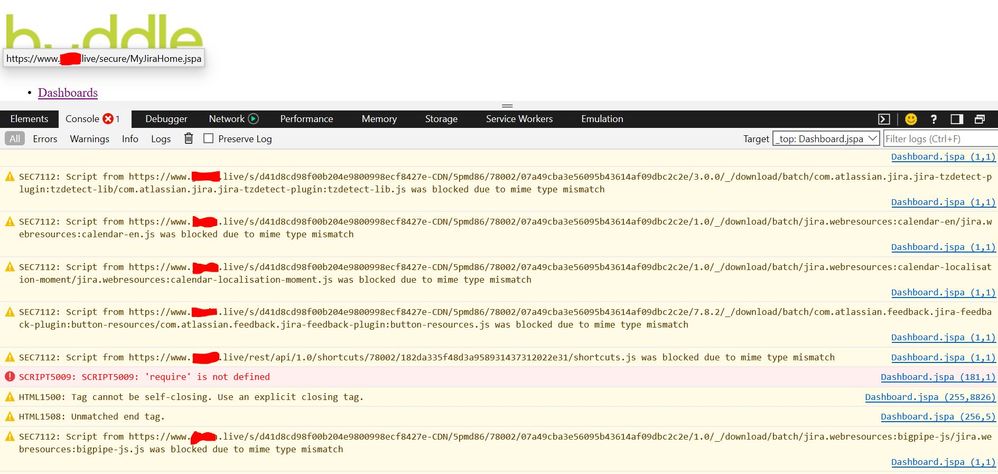Toggle the Preserve Log checkbox

click(208, 138)
